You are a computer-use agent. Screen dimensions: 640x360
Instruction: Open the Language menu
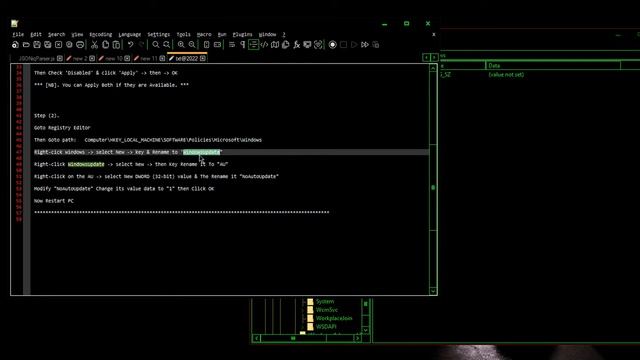click(129, 34)
